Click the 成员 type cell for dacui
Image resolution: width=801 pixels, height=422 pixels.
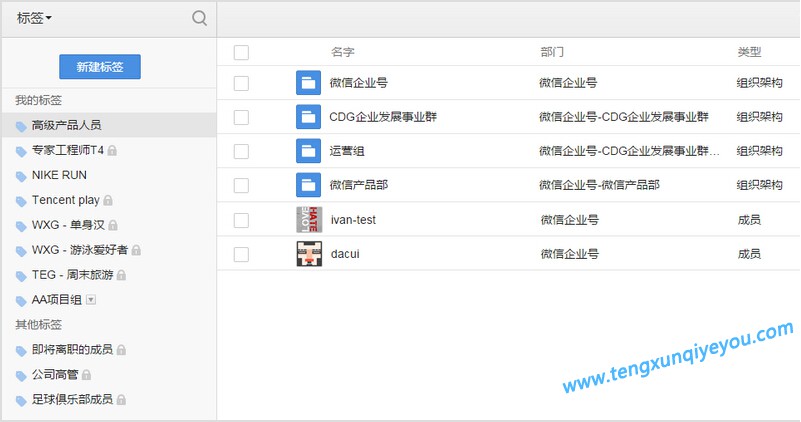(749, 254)
